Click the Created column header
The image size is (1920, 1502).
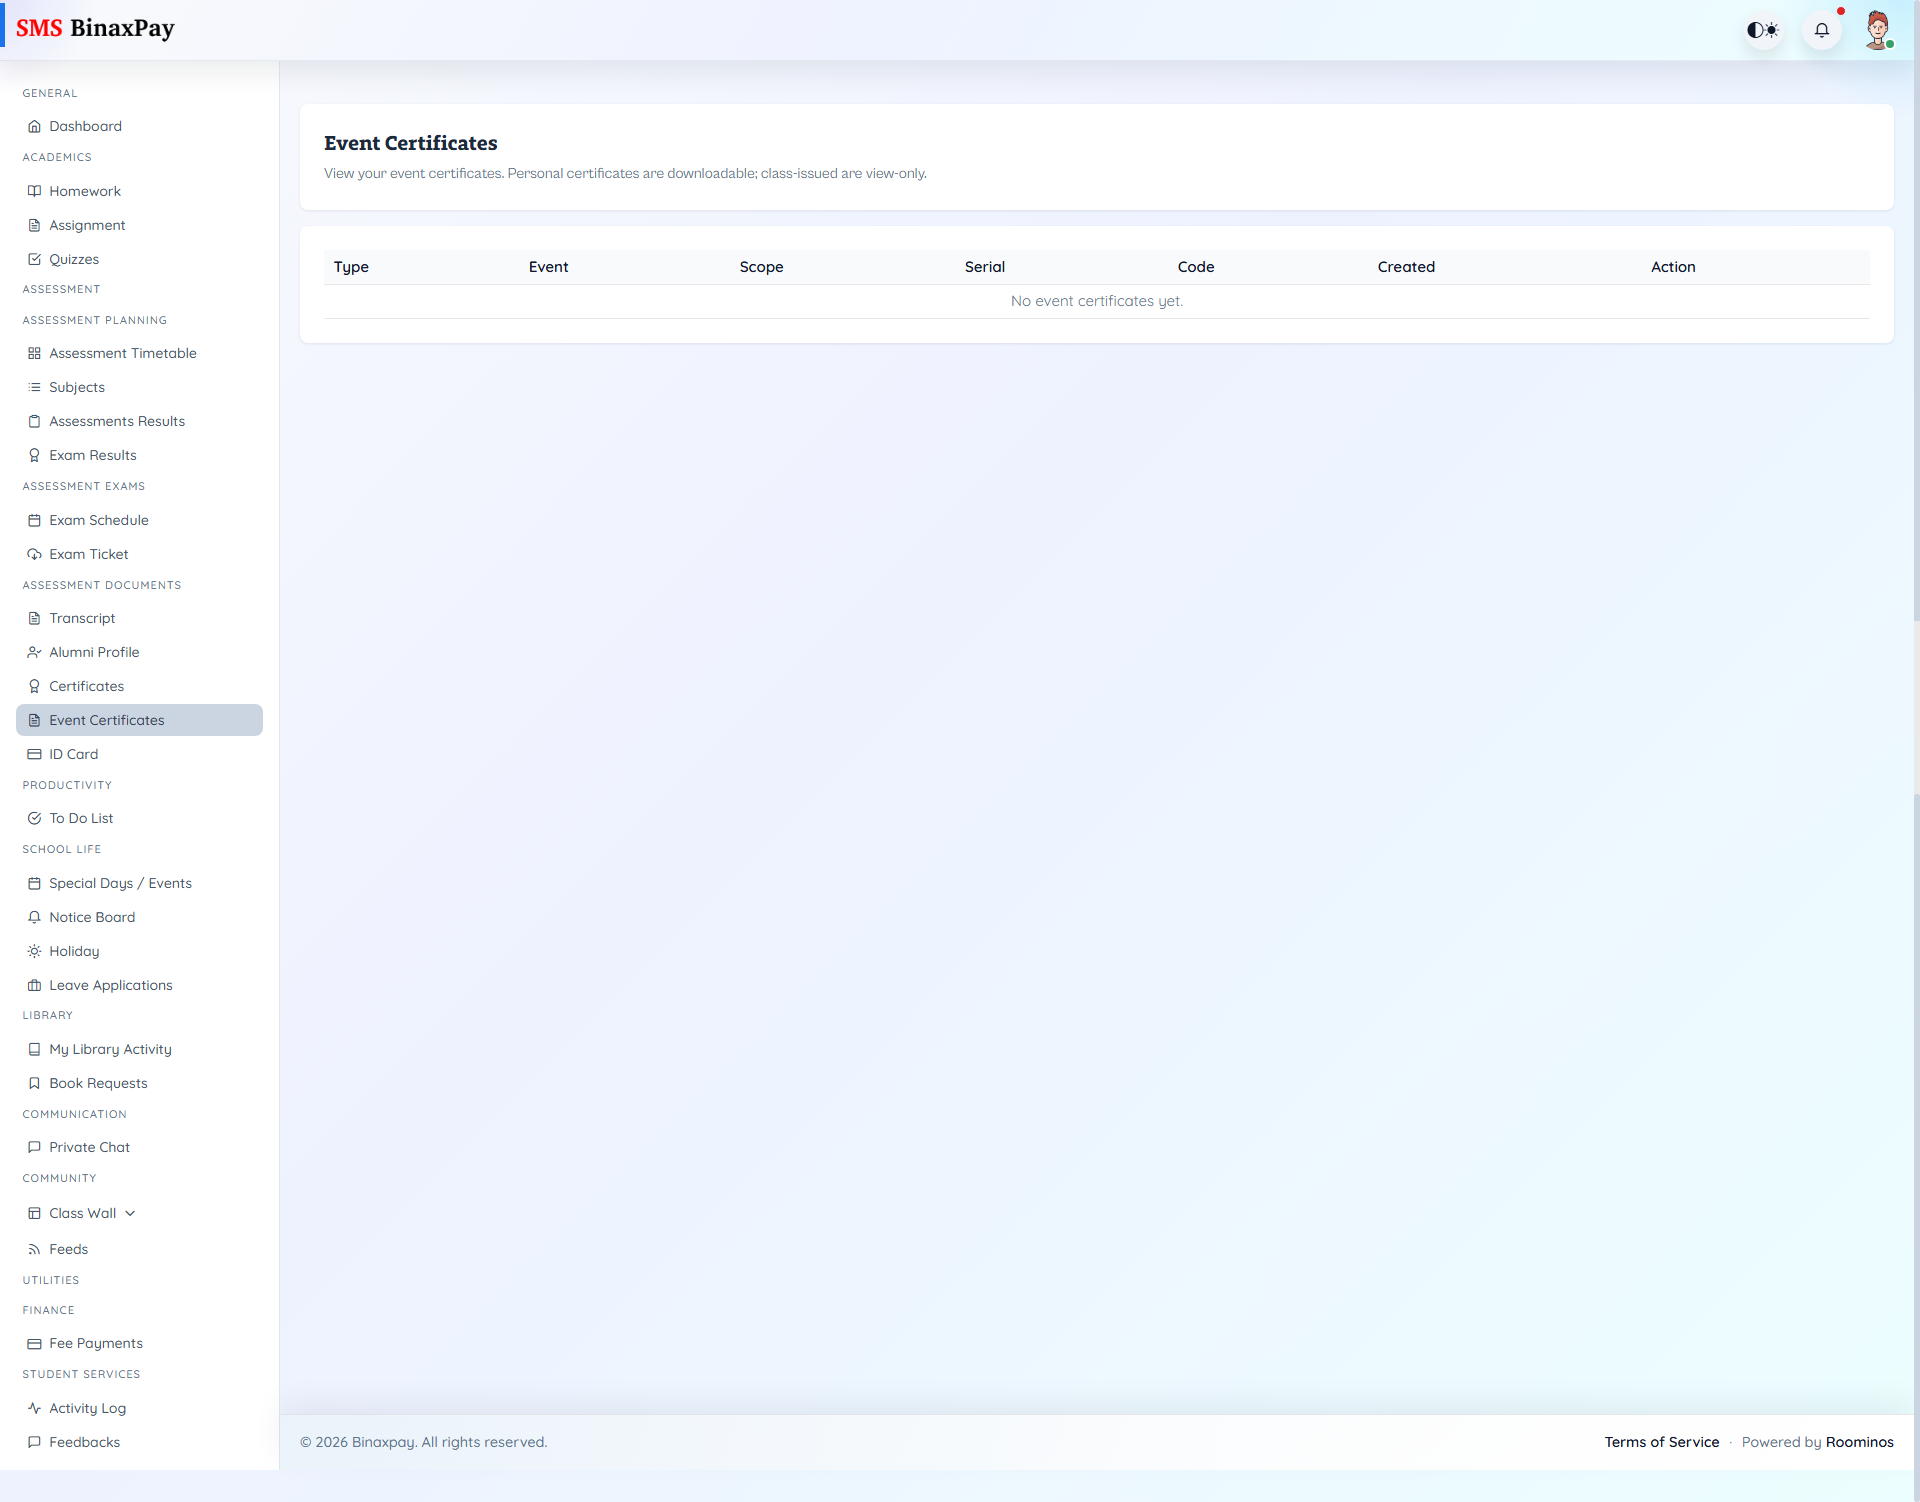pos(1405,267)
